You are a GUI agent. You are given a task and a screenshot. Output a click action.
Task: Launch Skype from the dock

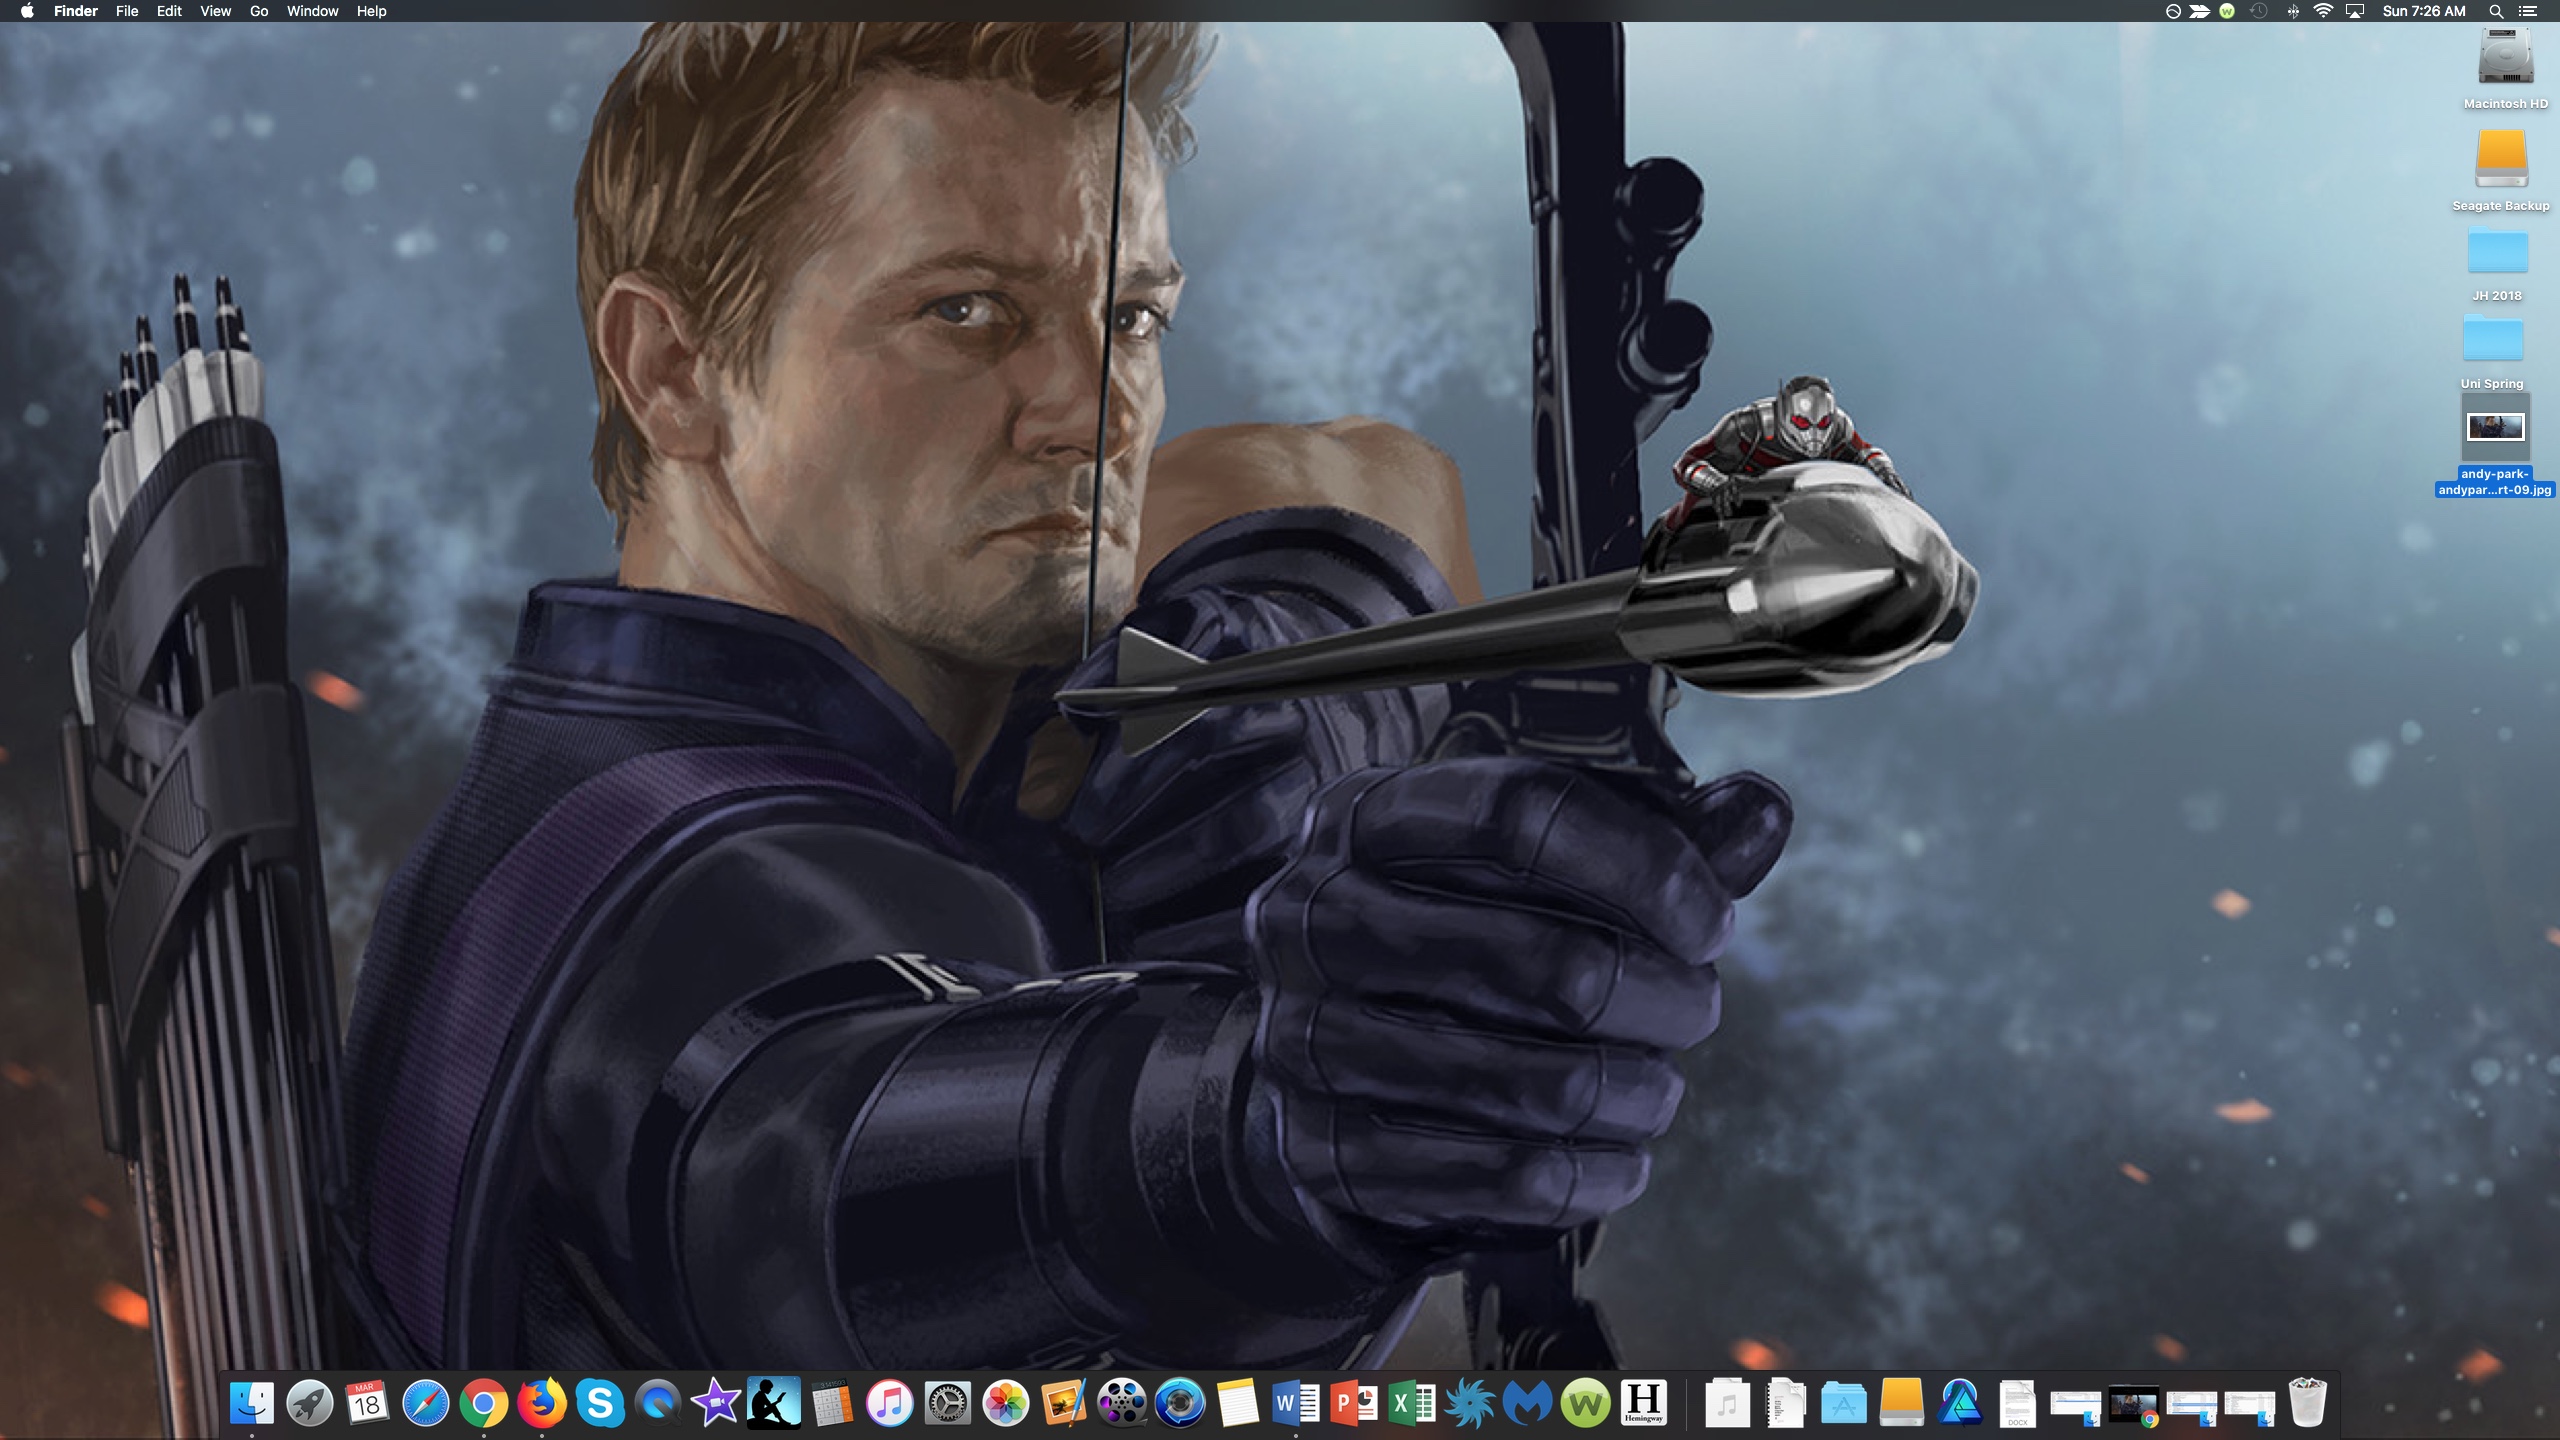click(600, 1403)
